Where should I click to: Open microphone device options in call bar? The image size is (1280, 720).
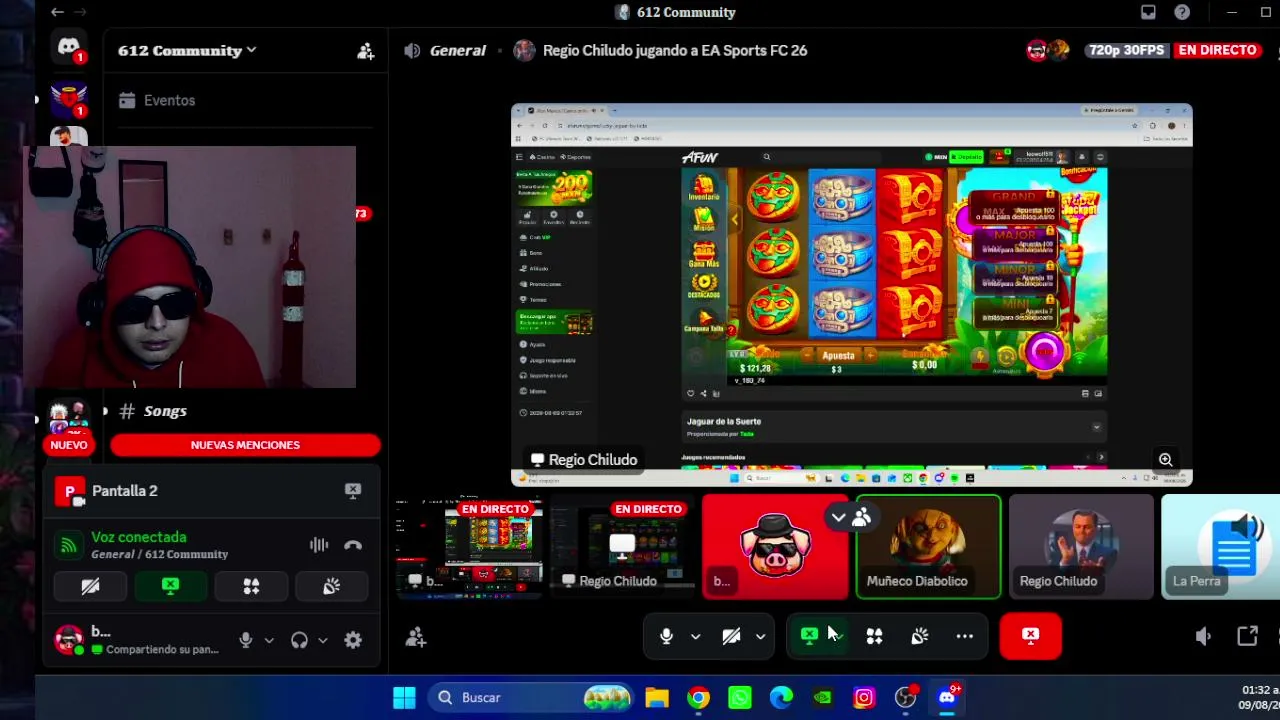(x=695, y=636)
